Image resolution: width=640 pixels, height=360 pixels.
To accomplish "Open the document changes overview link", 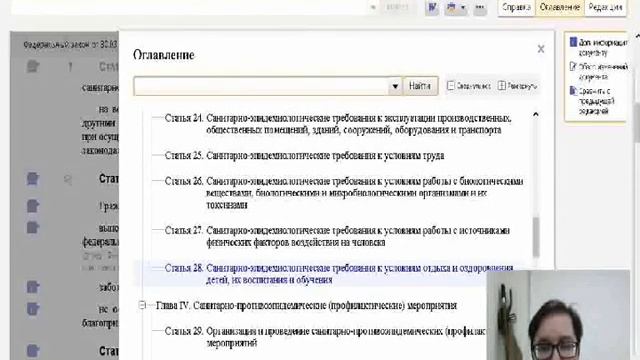I will click(598, 71).
